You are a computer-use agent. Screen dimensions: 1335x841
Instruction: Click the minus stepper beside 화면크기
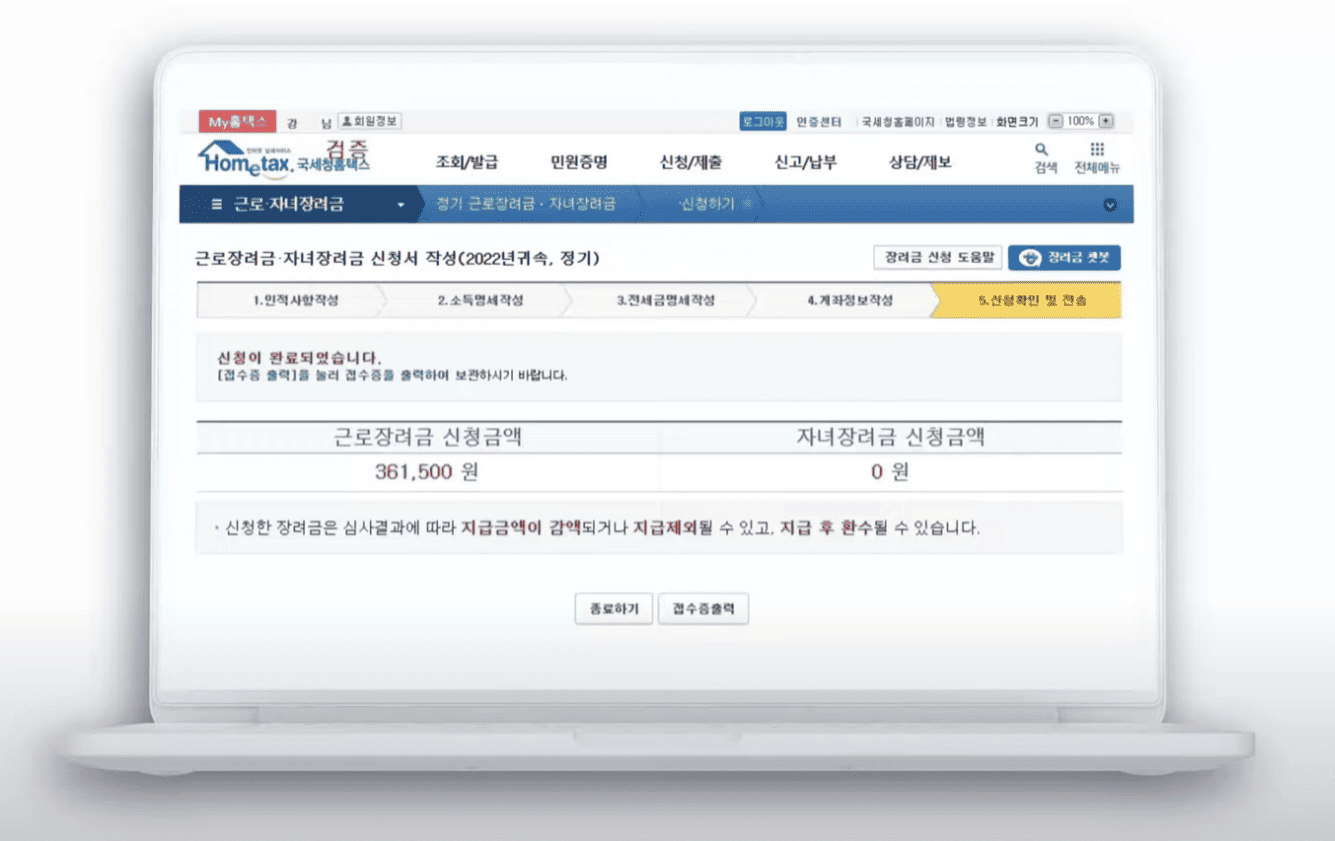click(x=1055, y=120)
